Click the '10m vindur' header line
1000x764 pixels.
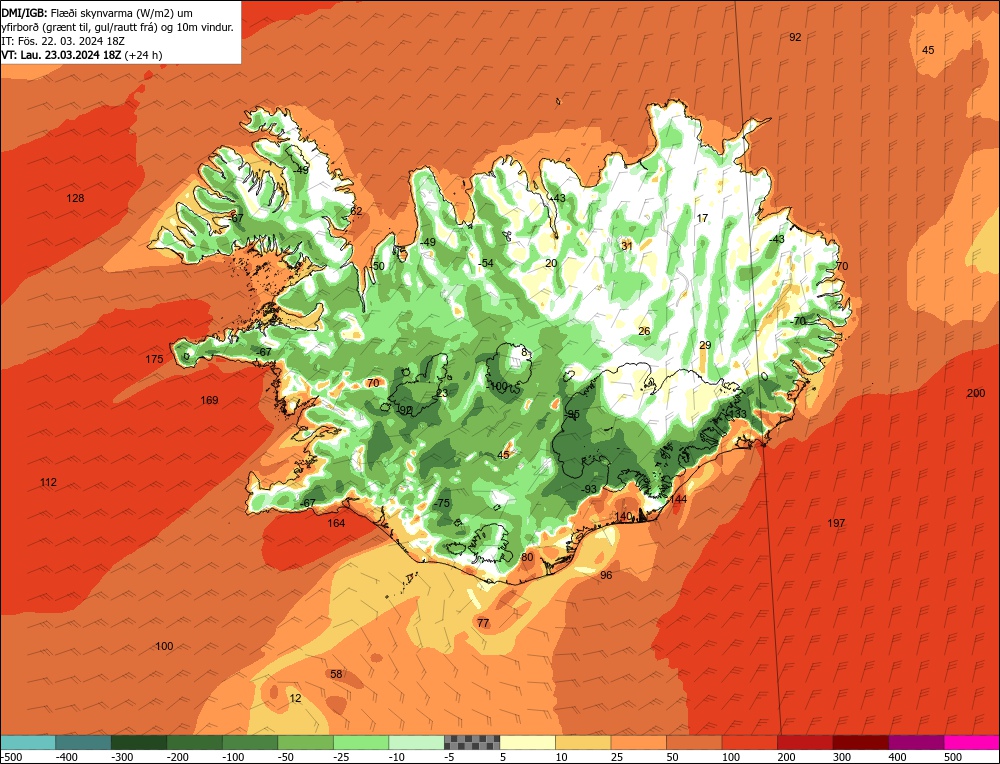(x=117, y=27)
